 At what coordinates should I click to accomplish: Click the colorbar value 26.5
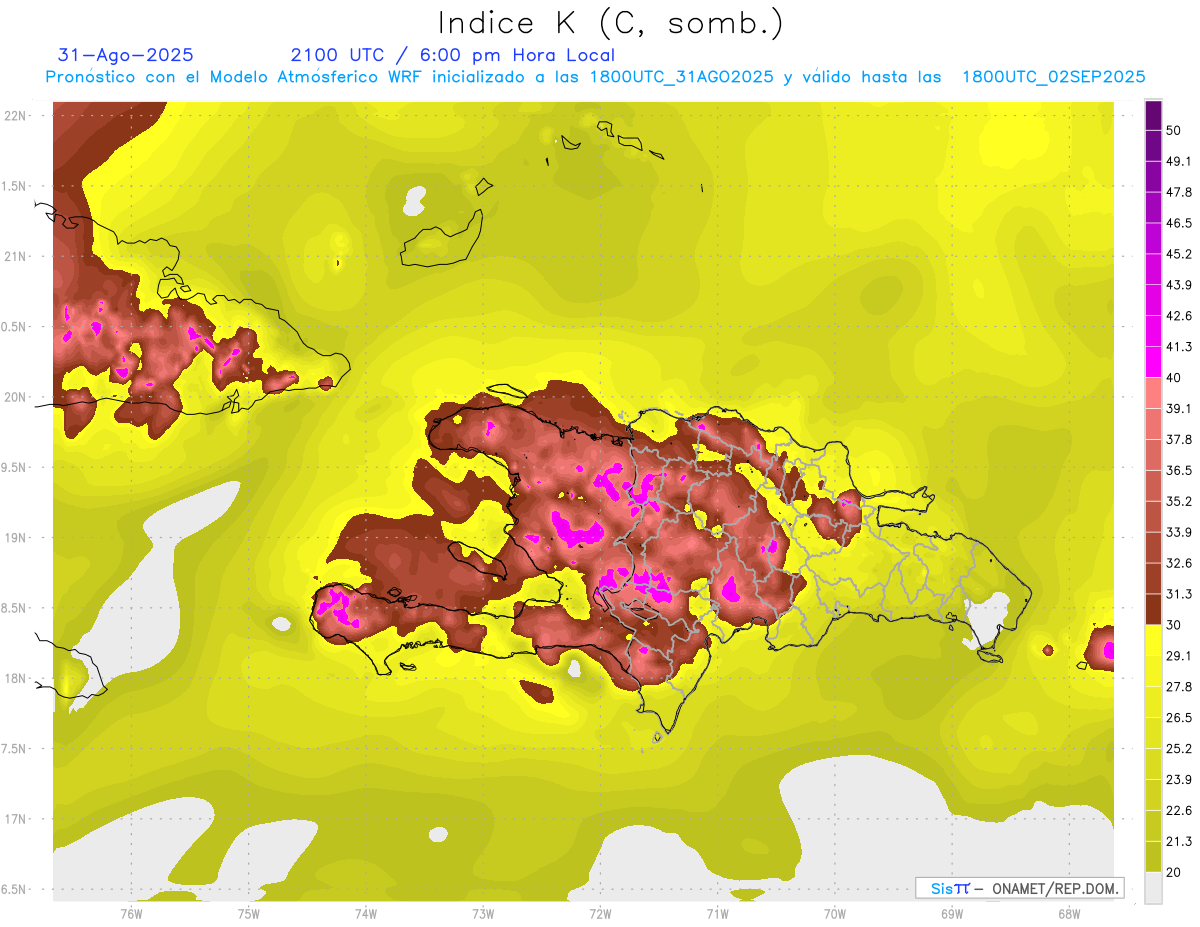pos(1178,718)
